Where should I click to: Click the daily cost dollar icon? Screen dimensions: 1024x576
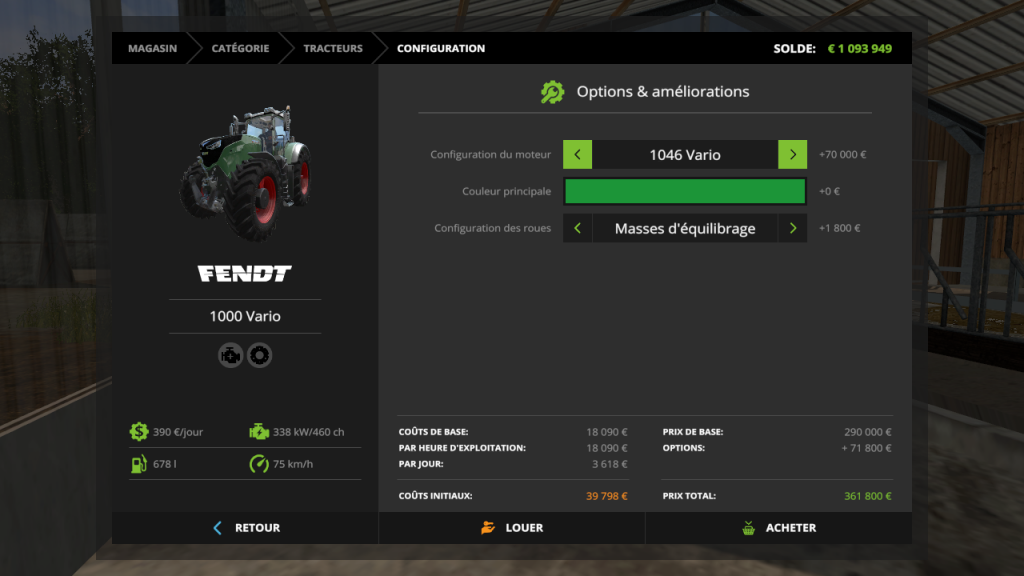pyautogui.click(x=138, y=432)
